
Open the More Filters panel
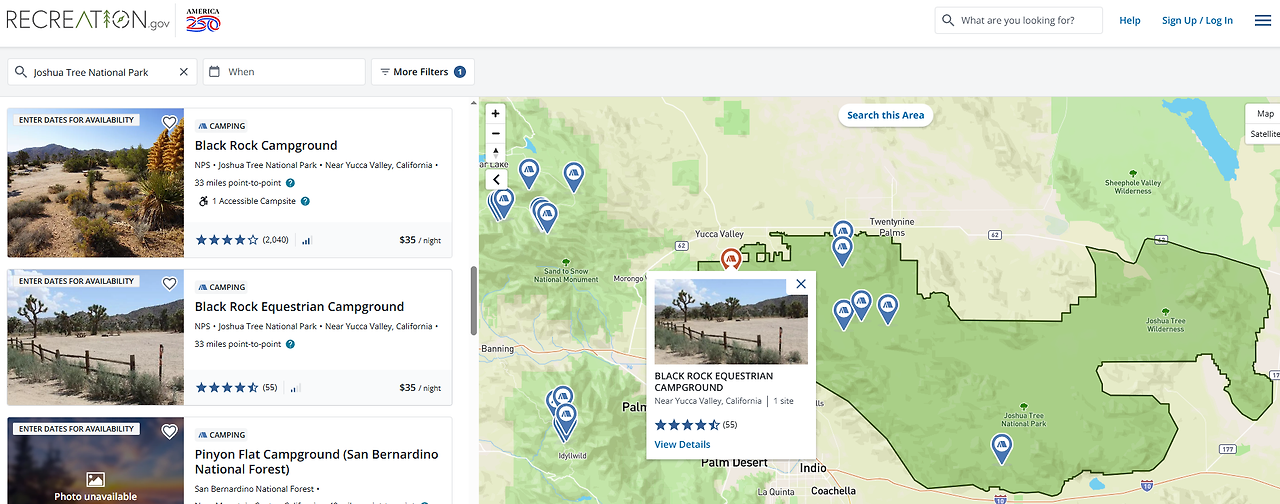[422, 72]
